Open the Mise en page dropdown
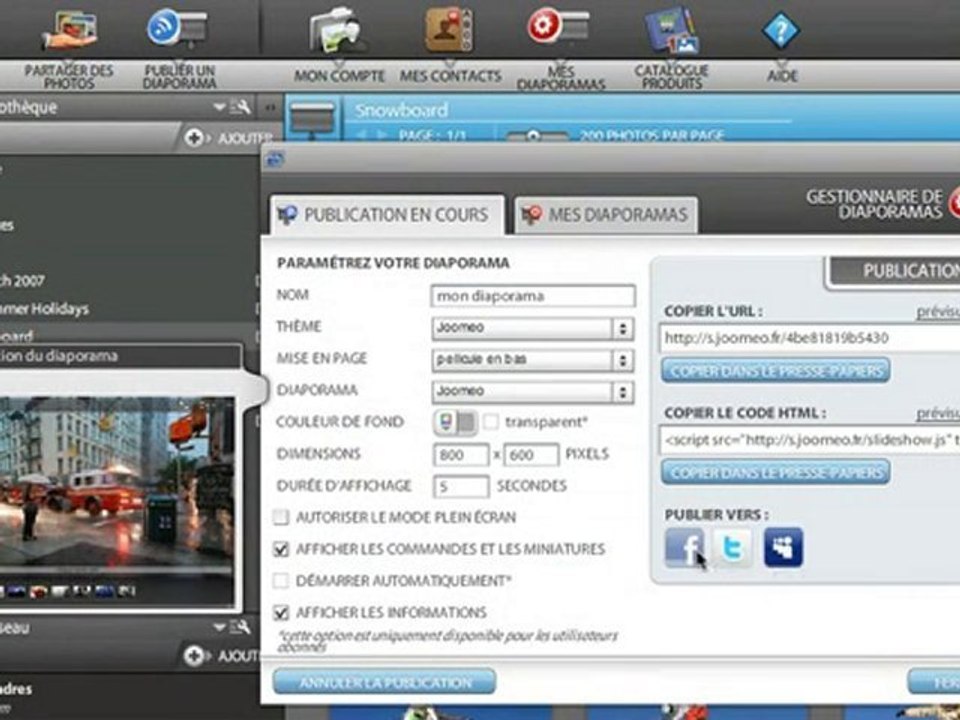This screenshot has height=720, width=960. [533, 359]
